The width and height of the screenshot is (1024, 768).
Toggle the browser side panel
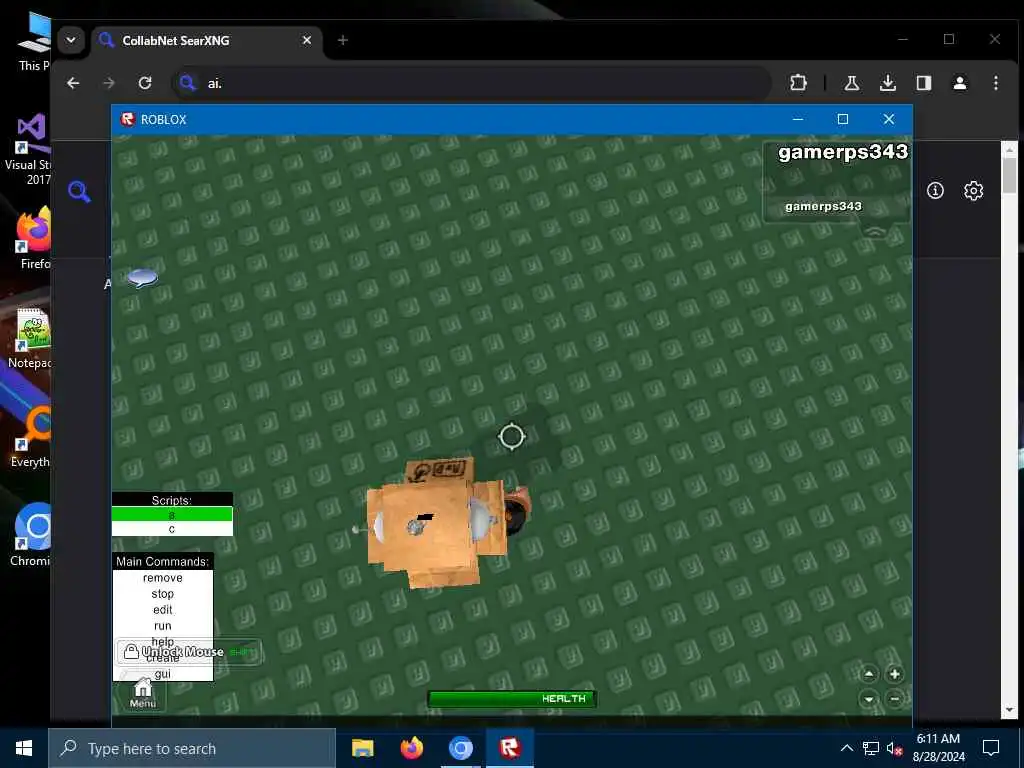tap(923, 83)
